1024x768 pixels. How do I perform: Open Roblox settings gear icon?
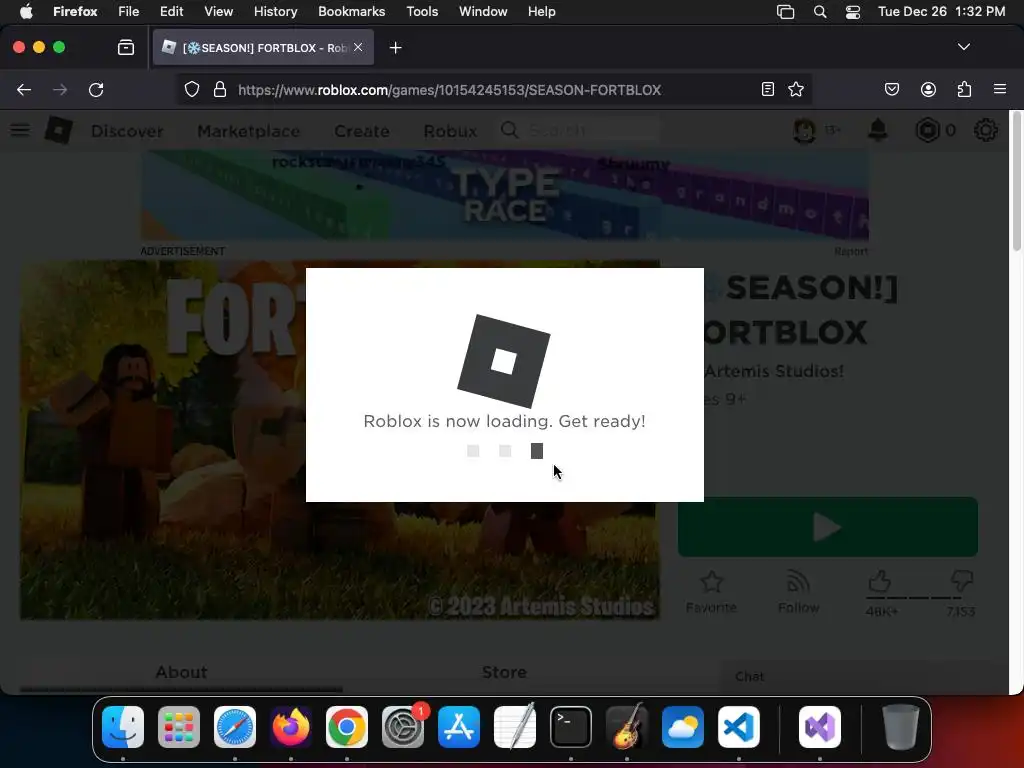pyautogui.click(x=985, y=131)
